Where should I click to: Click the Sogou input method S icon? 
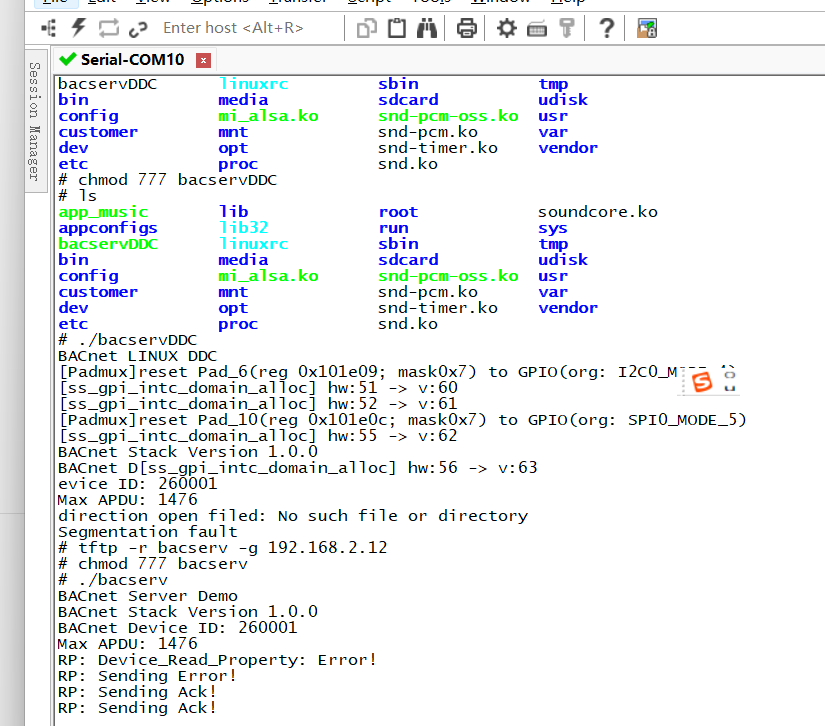702,381
